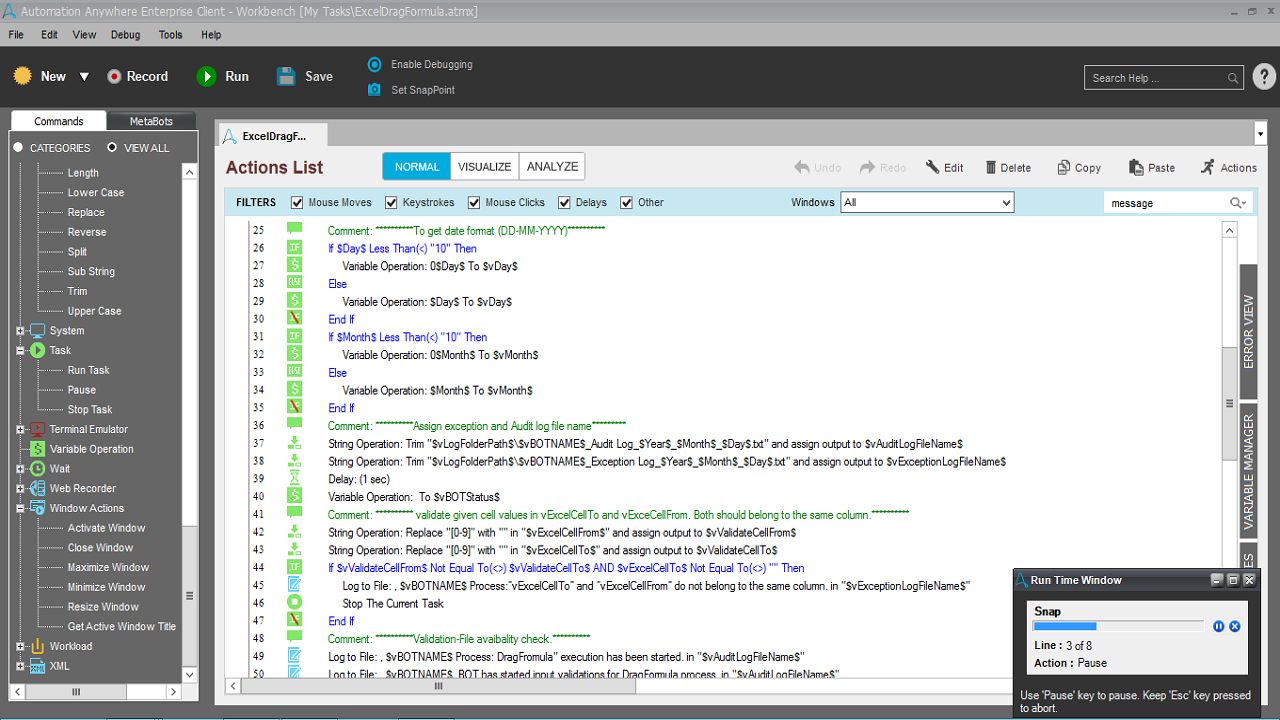The image size is (1280, 720).
Task: Click the Paste clipboard icon
Action: pos(1136,168)
